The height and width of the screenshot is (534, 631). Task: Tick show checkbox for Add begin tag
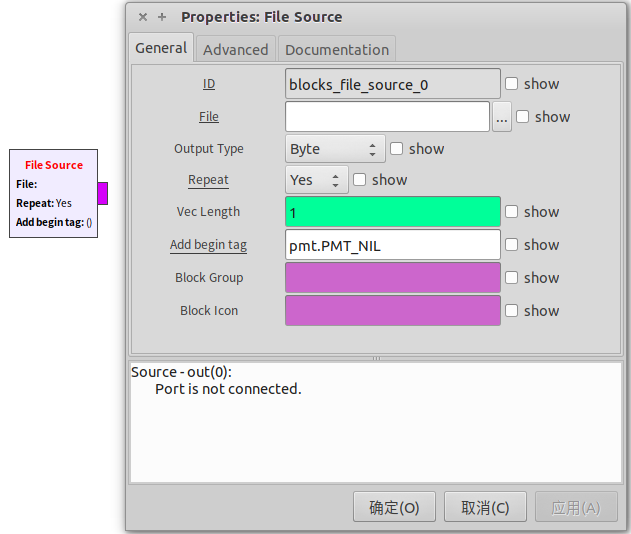[512, 245]
